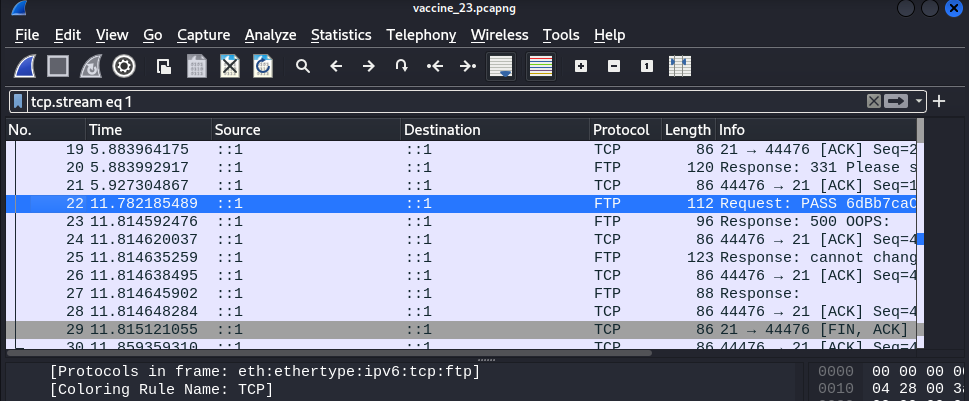Zoom out main window text
The image size is (969, 401).
[614, 66]
